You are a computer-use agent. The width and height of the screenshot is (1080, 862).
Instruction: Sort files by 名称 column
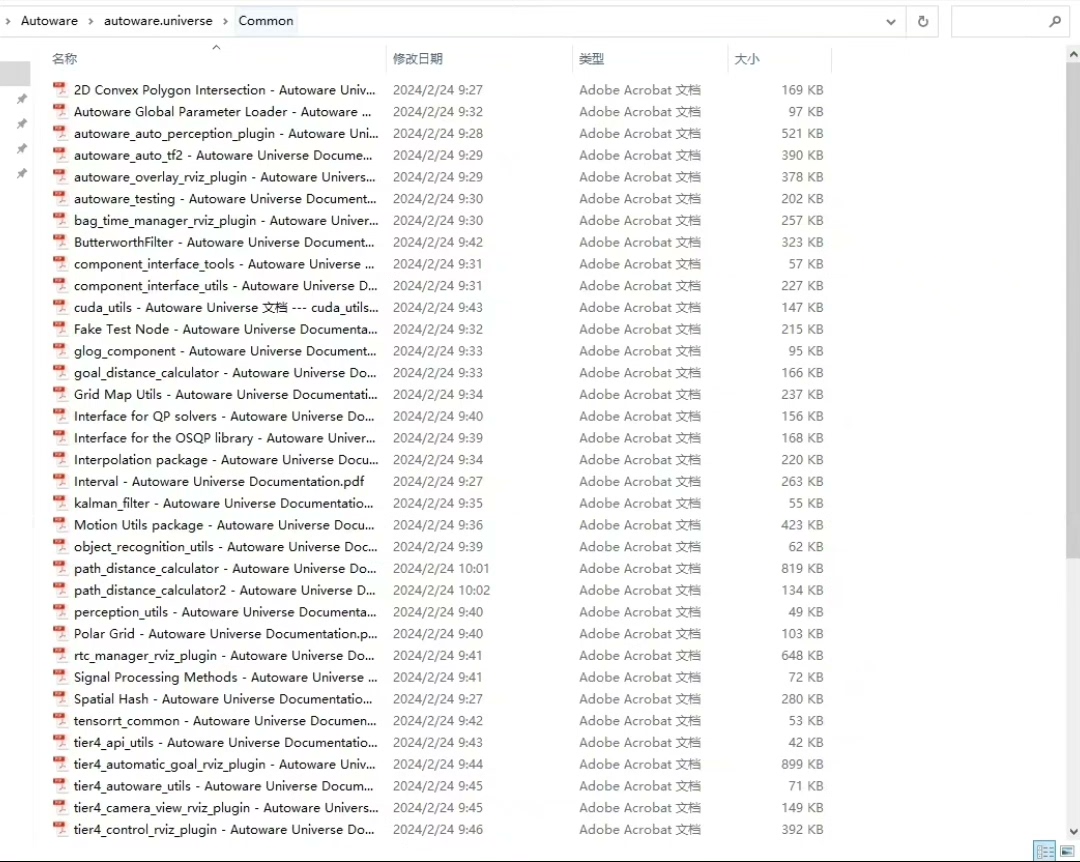pos(65,59)
